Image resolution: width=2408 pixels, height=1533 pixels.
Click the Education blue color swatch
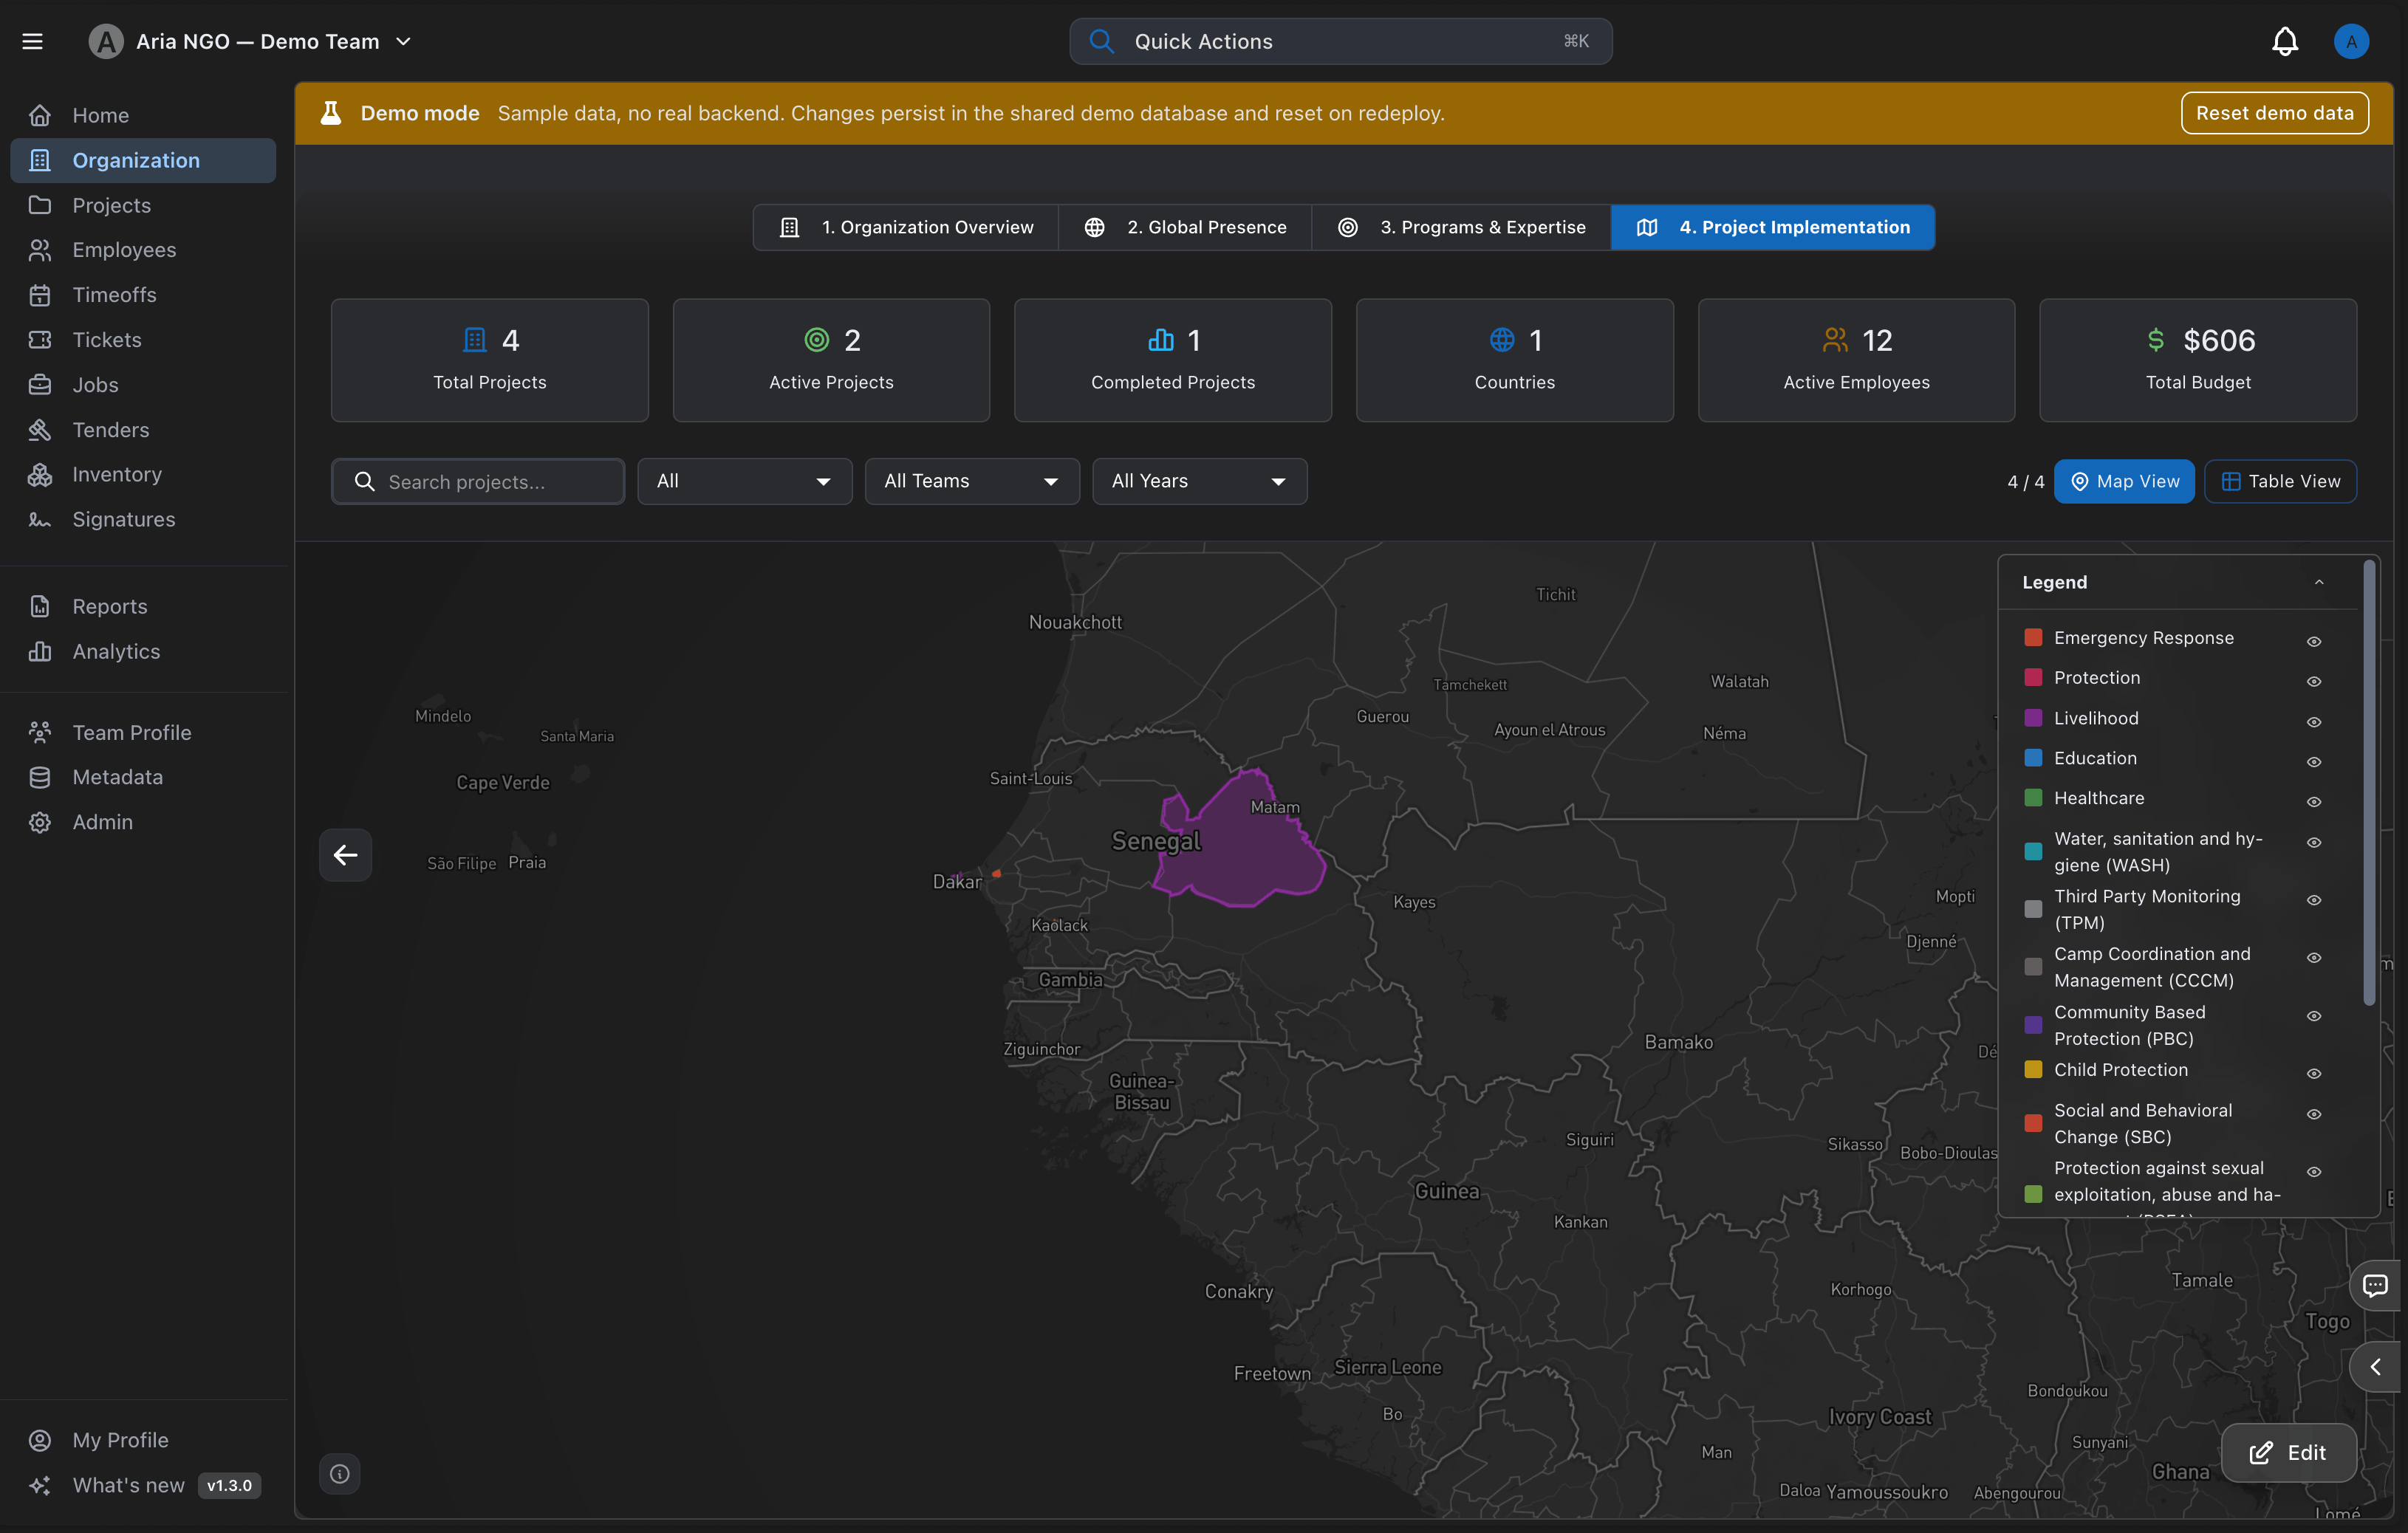[x=2033, y=758]
